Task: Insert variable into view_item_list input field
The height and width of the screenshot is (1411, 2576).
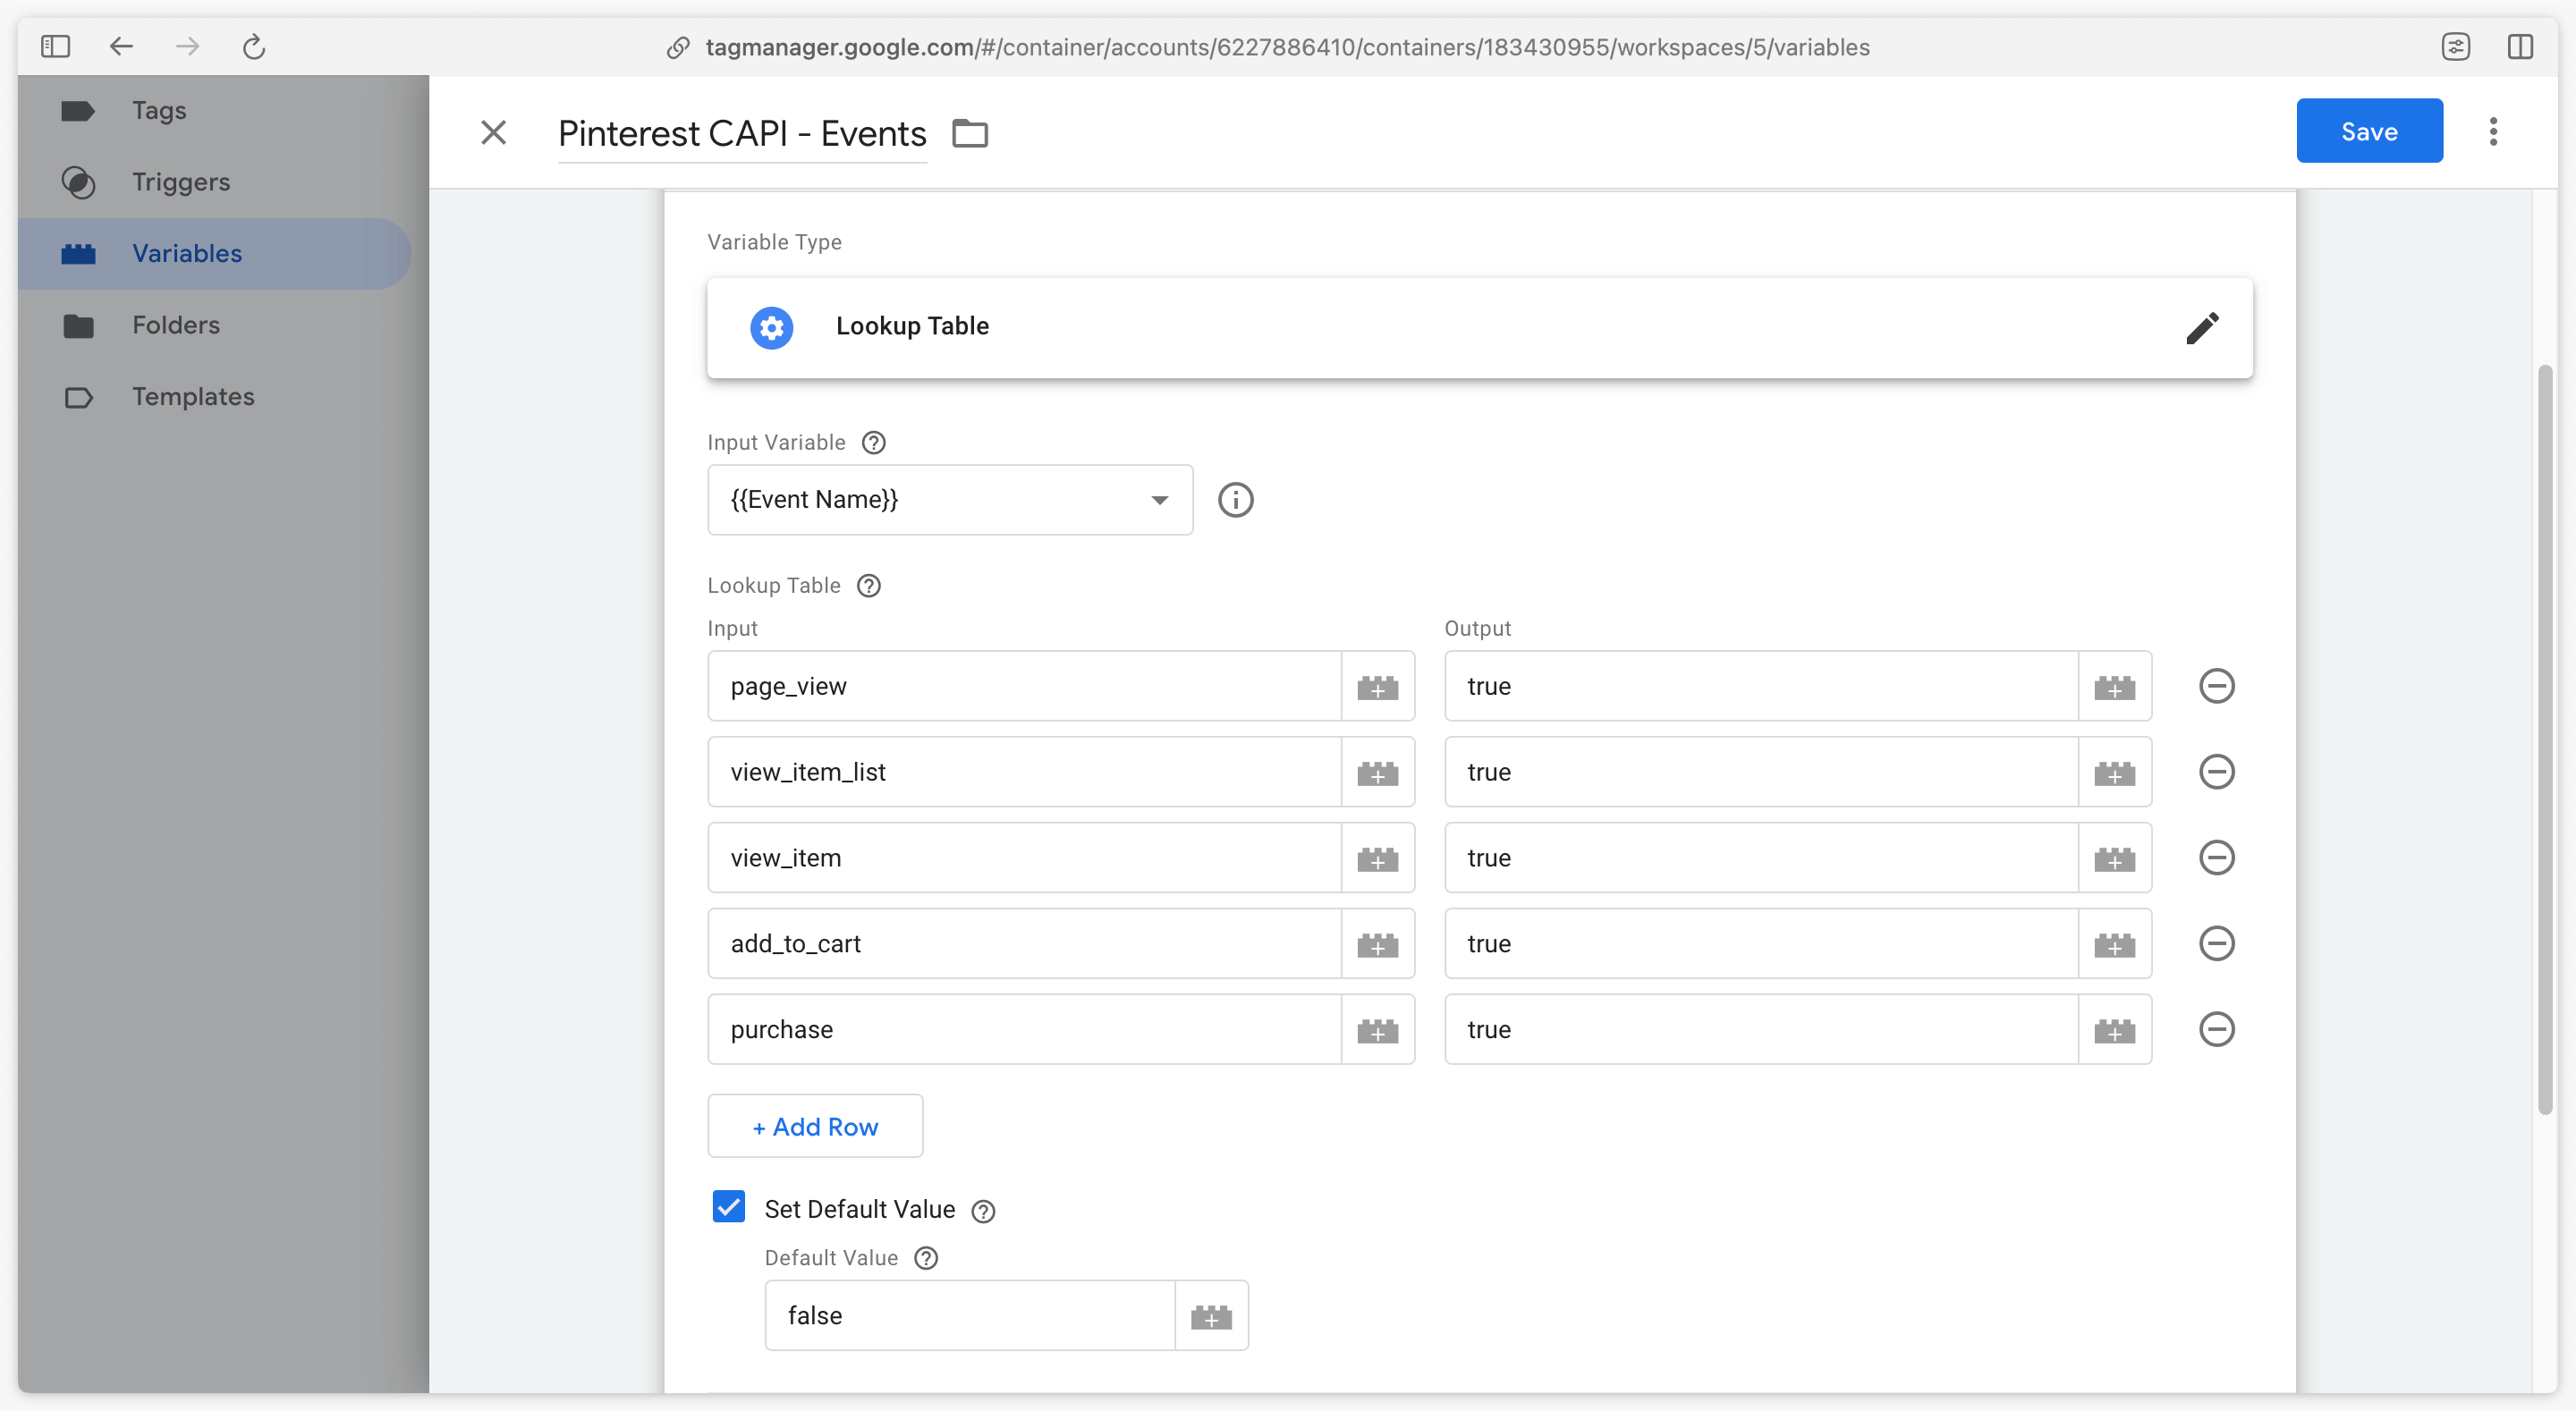Action: [x=1378, y=772]
